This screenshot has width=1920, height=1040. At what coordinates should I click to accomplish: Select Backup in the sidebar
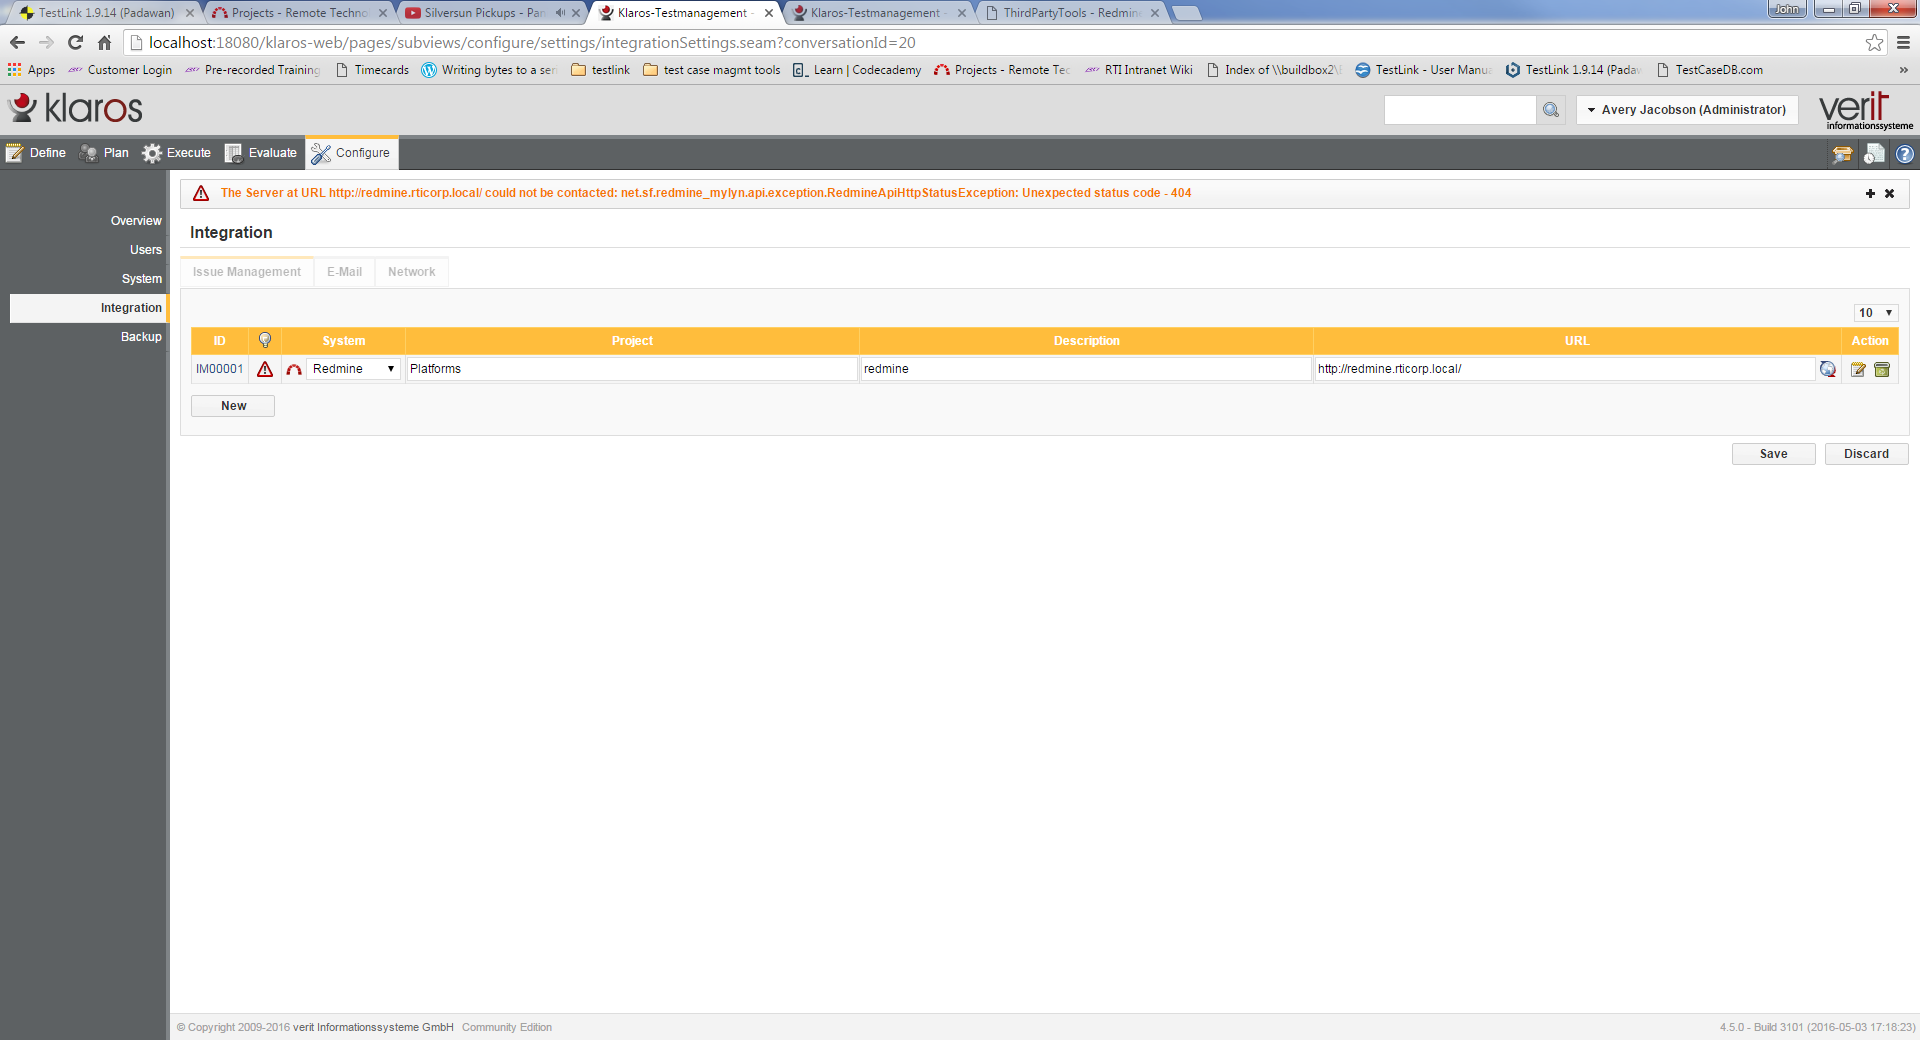click(141, 337)
